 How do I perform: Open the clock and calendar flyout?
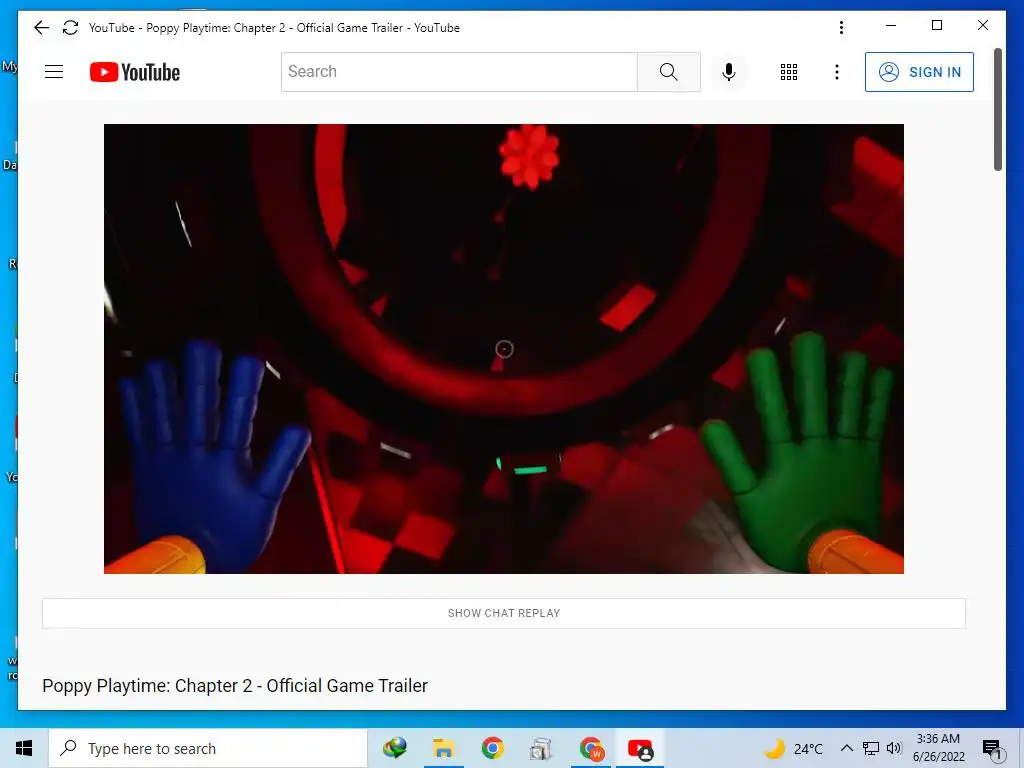click(938, 748)
